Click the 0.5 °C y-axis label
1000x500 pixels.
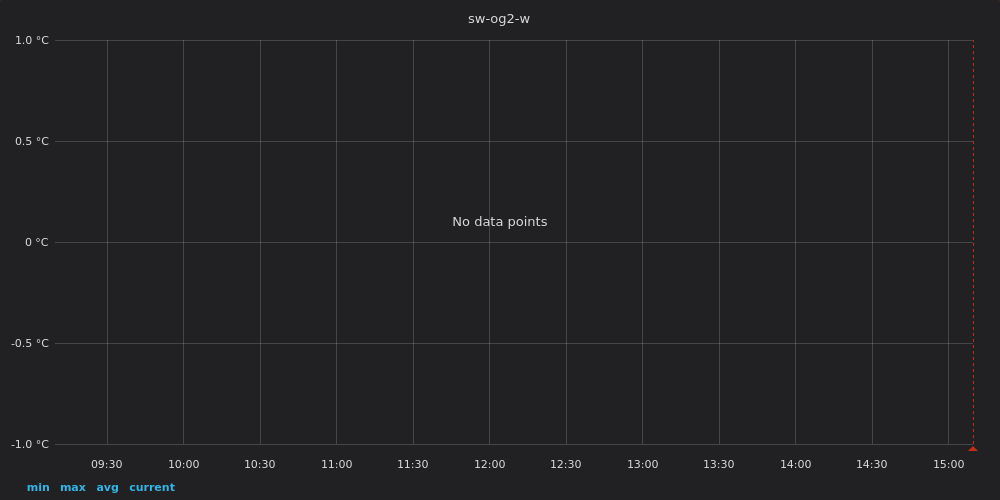(x=32, y=142)
